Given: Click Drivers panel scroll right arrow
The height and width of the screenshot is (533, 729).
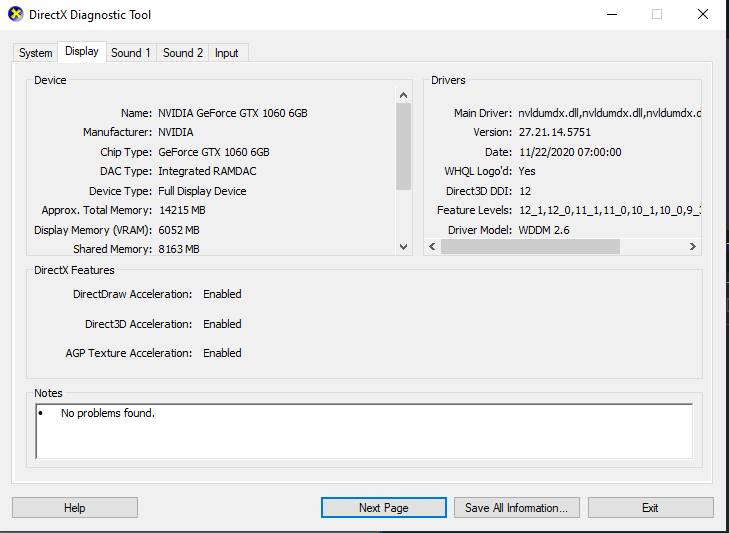Looking at the screenshot, I should click(693, 247).
